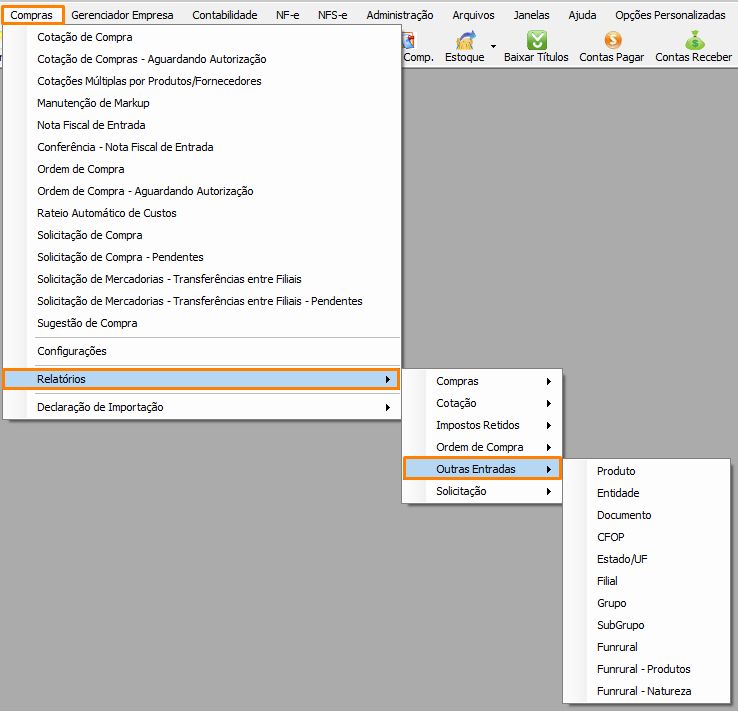Open Configurações from the Compras menu
The height and width of the screenshot is (711, 738).
tap(72, 351)
